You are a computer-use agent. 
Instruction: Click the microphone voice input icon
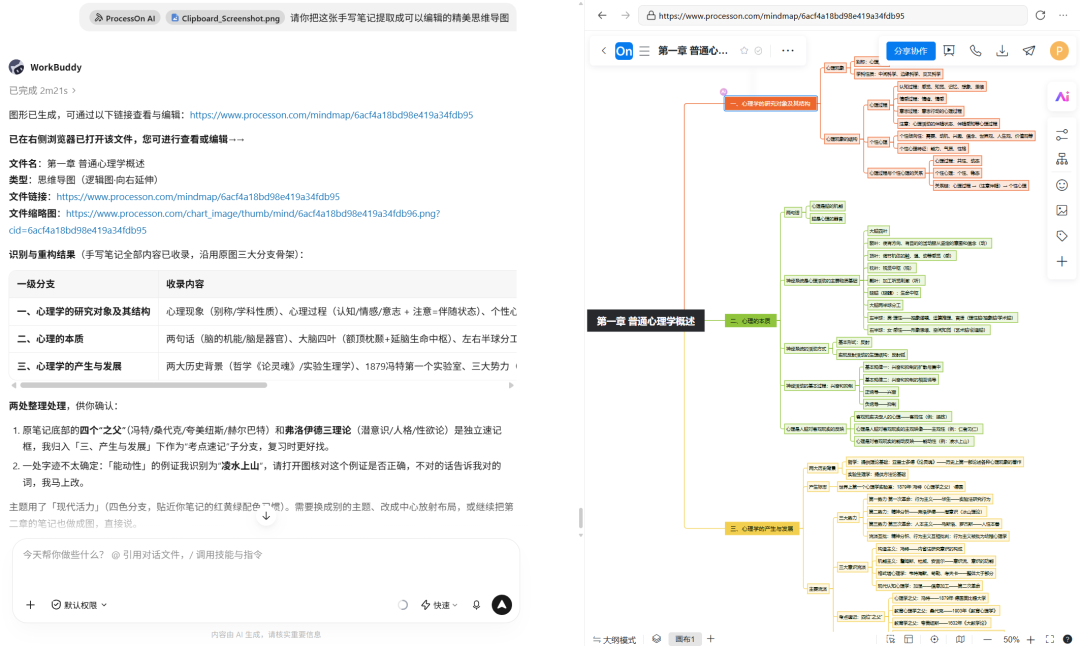pyautogui.click(x=476, y=605)
